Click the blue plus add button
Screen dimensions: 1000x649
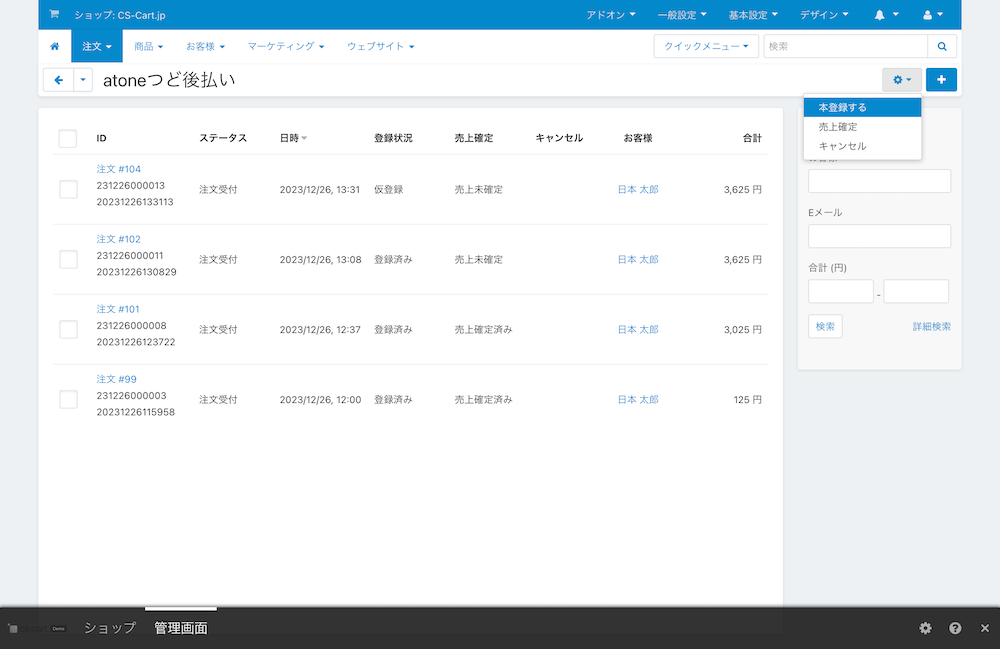point(941,80)
